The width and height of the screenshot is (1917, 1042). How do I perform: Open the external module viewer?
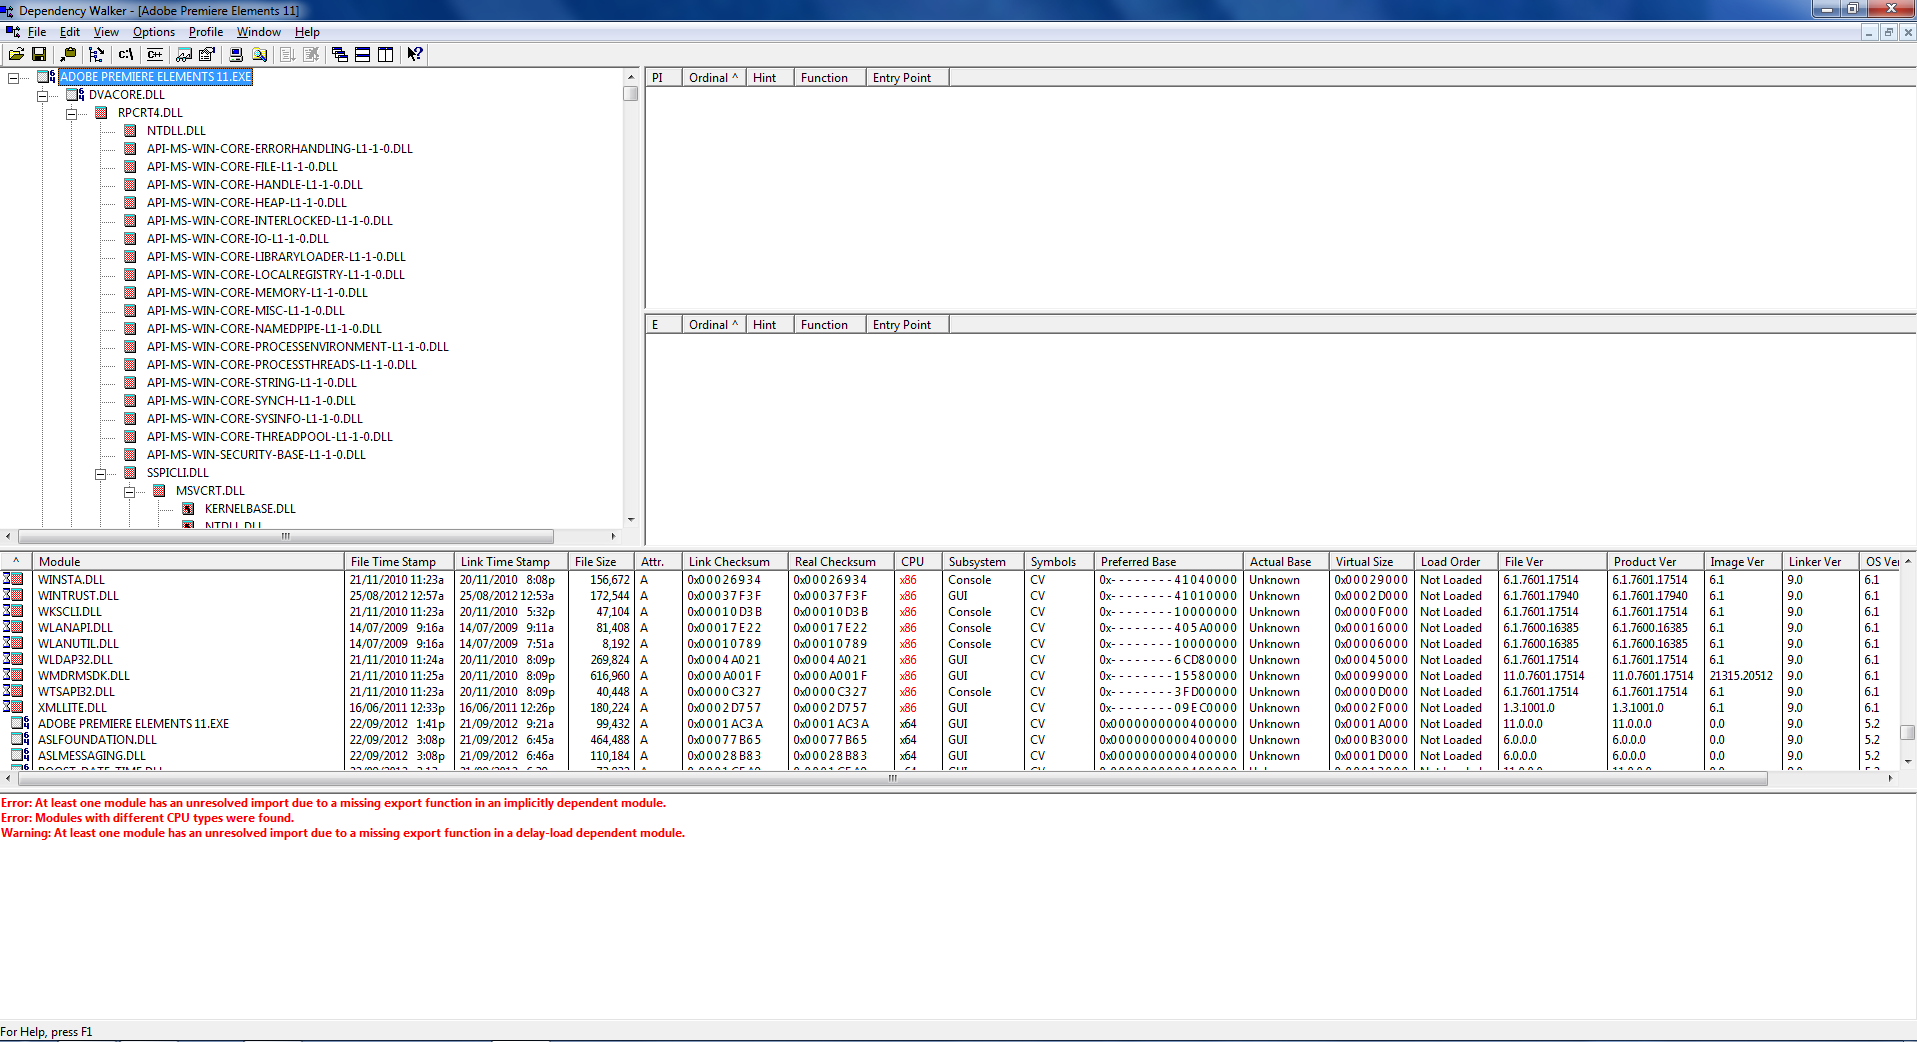(x=183, y=55)
